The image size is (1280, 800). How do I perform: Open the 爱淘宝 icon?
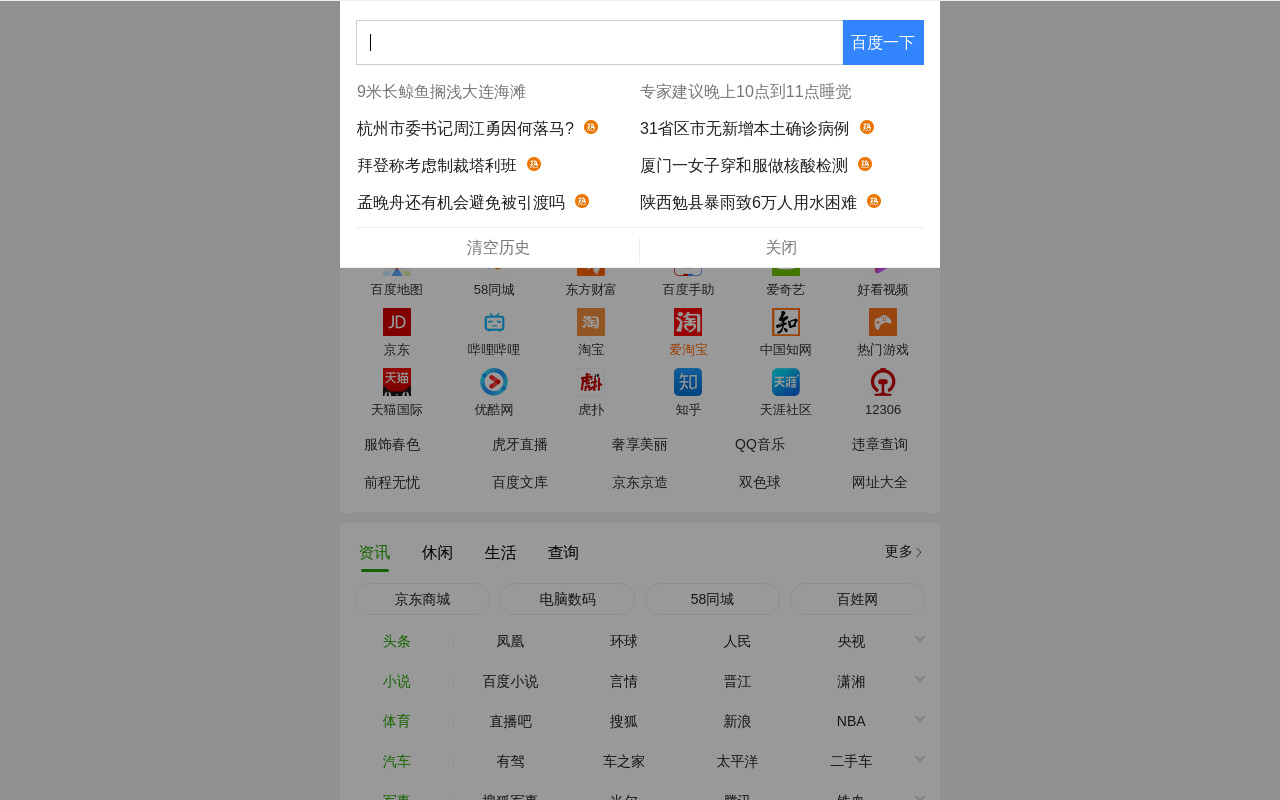(688, 322)
